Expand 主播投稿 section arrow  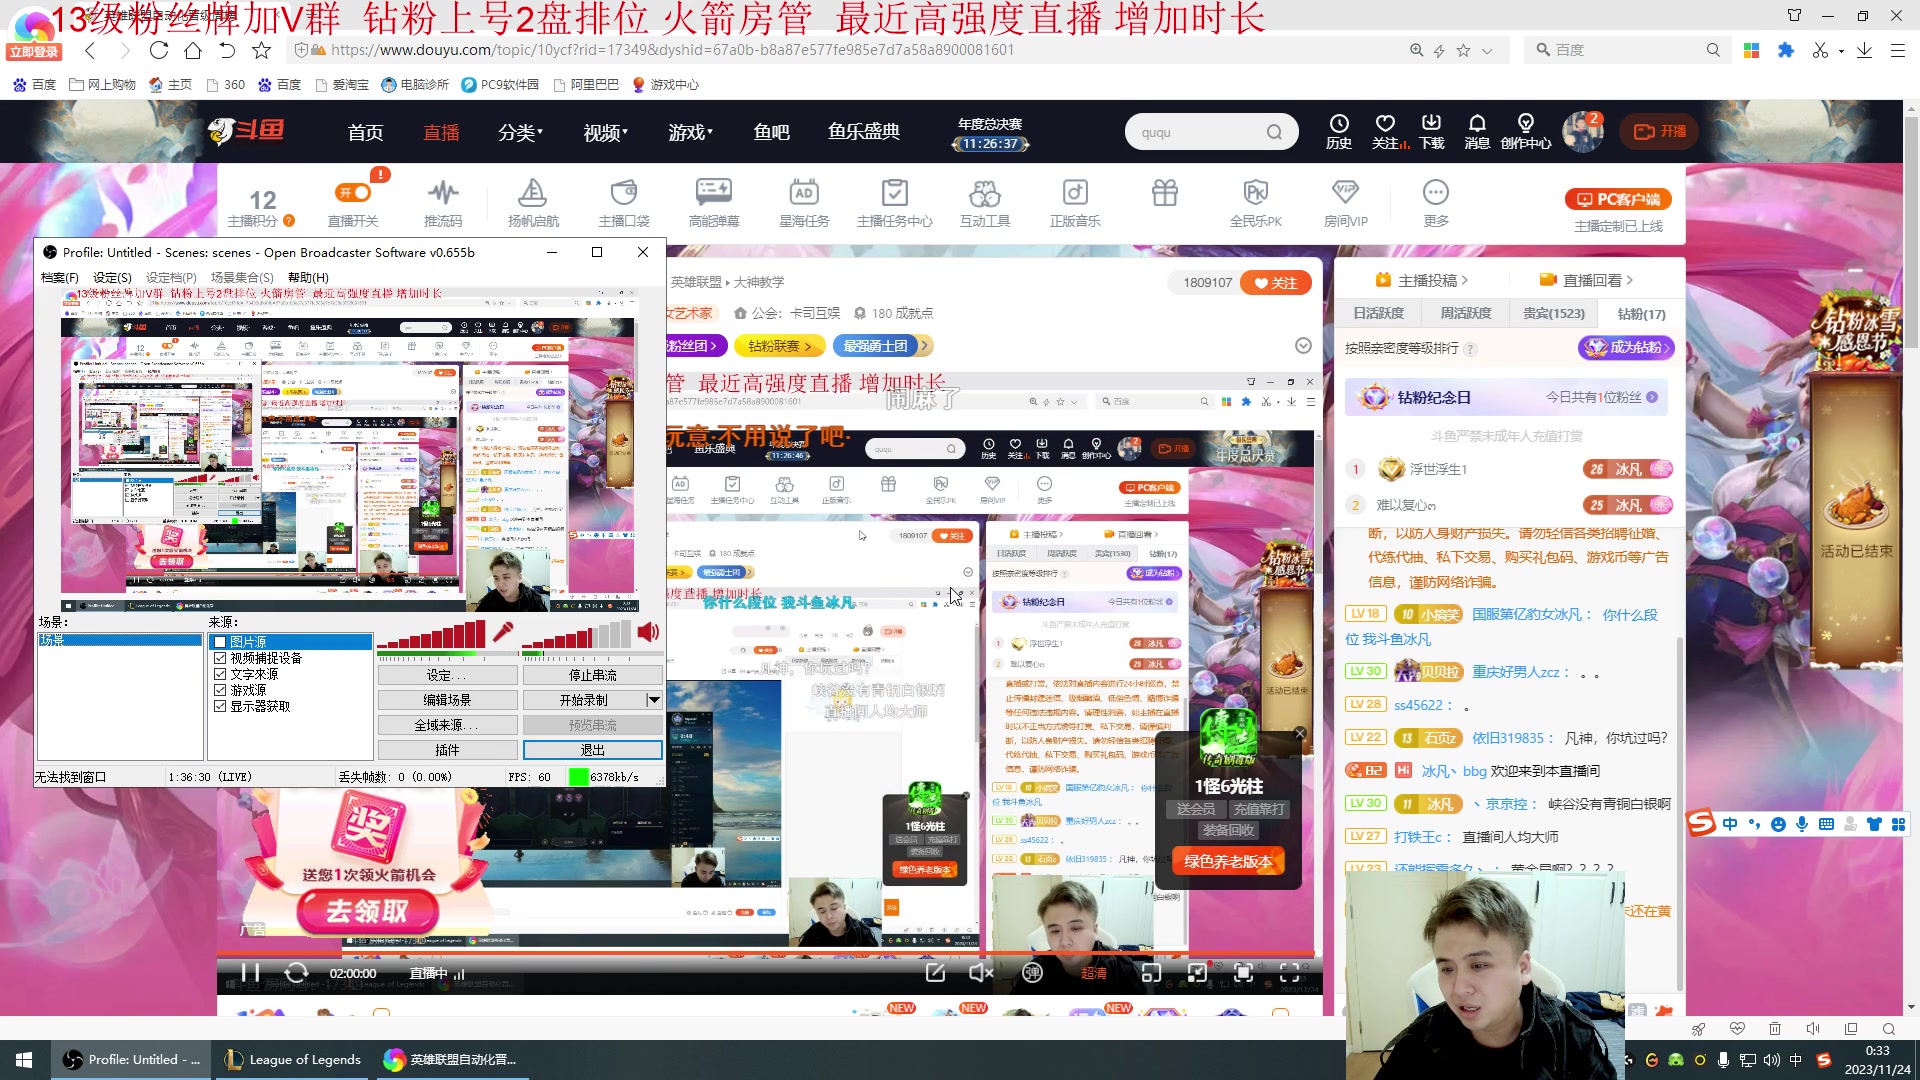coord(1465,280)
